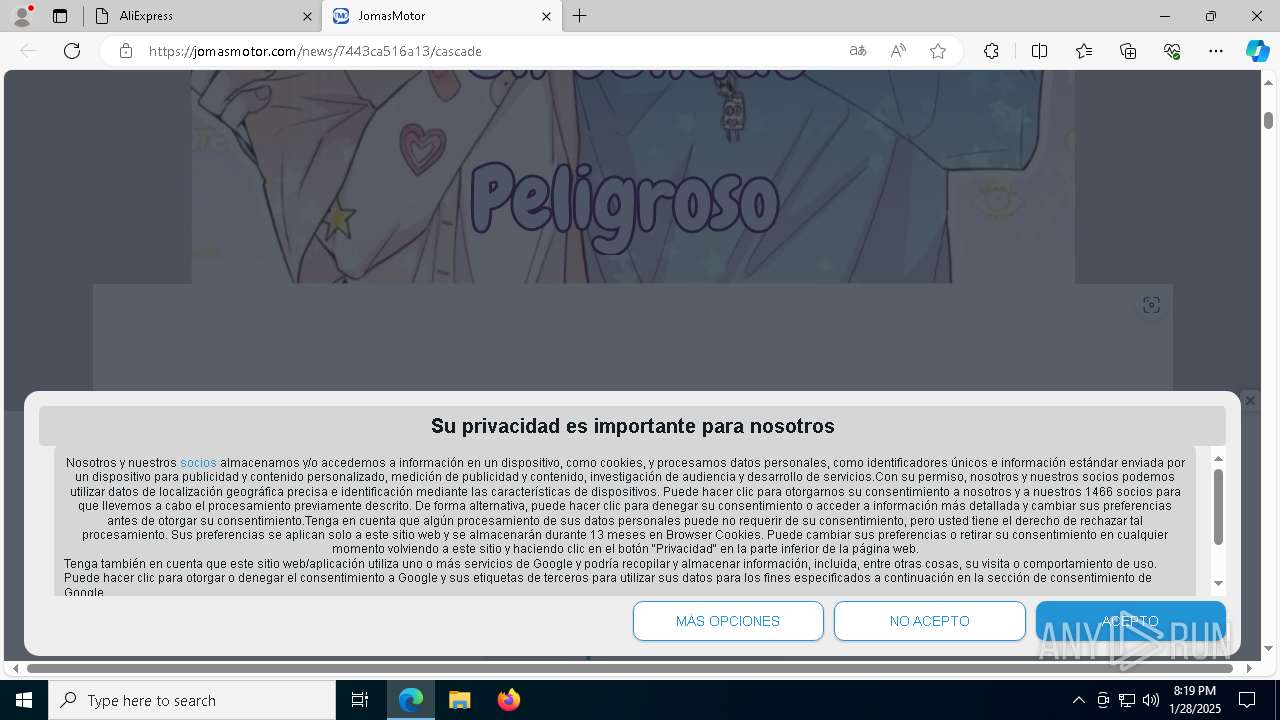The width and height of the screenshot is (1280, 720).
Task: Click page vertical scrollbar down arrow
Action: point(1268,649)
